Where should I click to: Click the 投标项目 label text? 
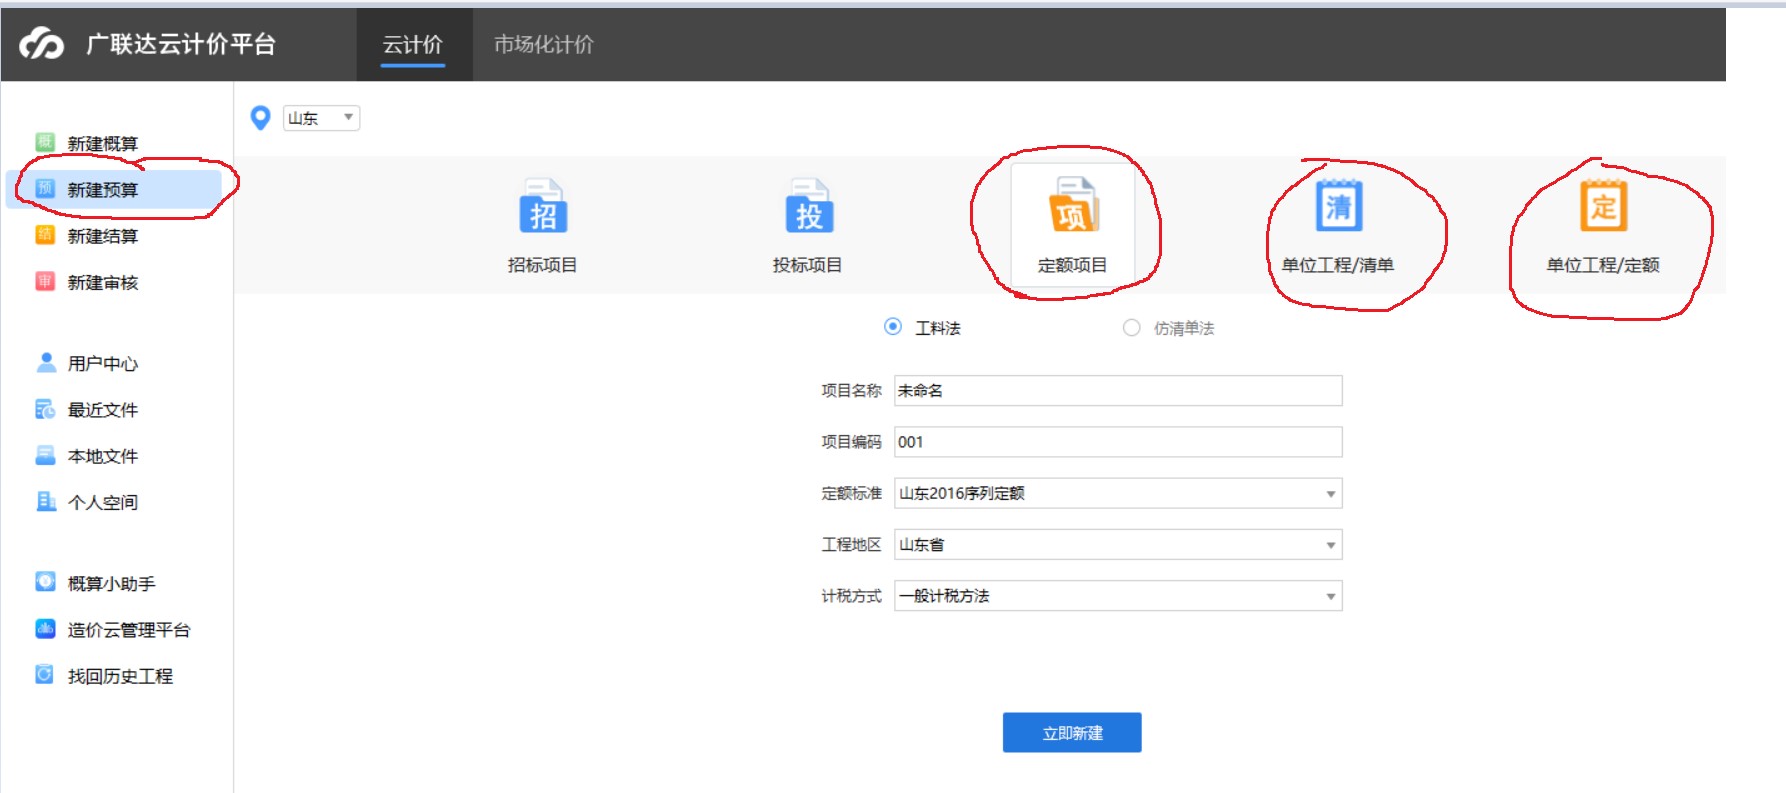(x=807, y=265)
